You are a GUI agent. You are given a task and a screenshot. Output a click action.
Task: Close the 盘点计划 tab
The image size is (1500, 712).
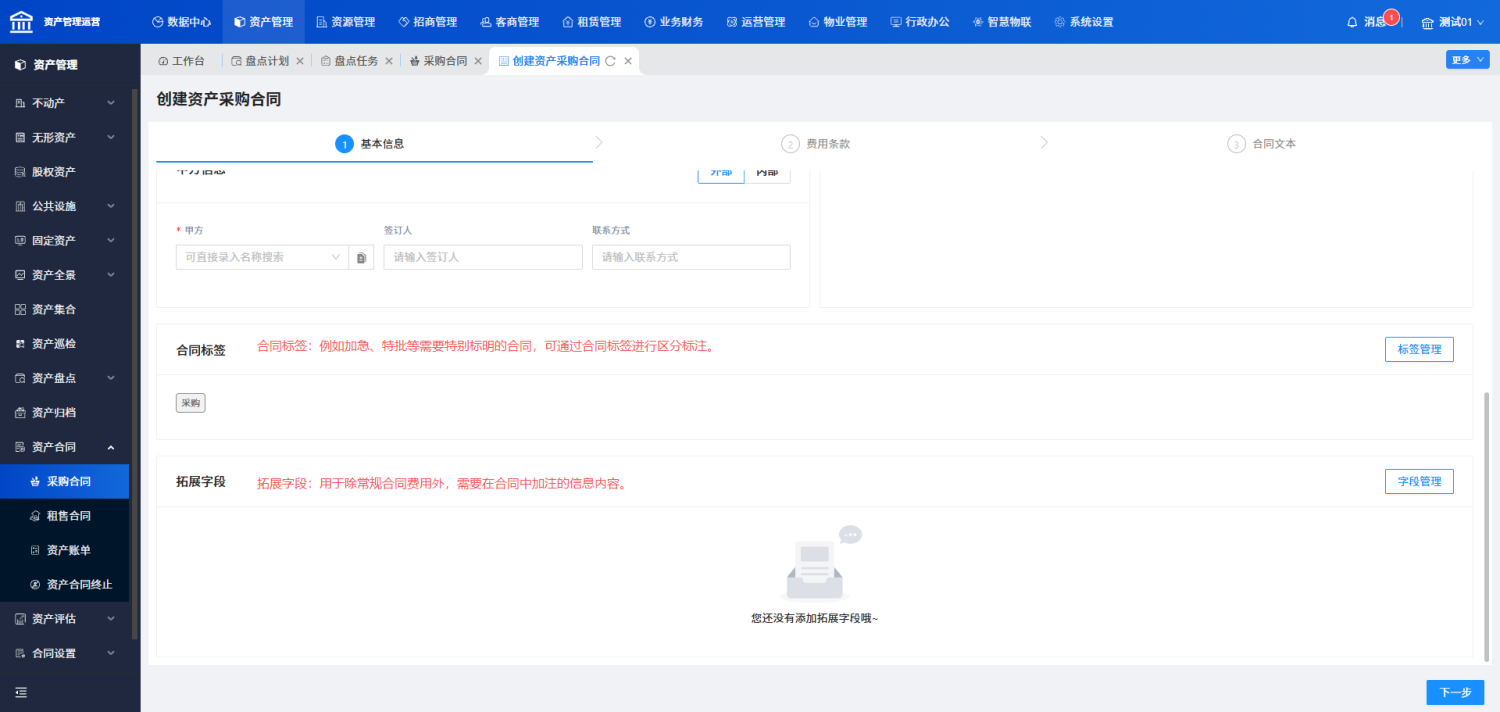click(x=300, y=61)
